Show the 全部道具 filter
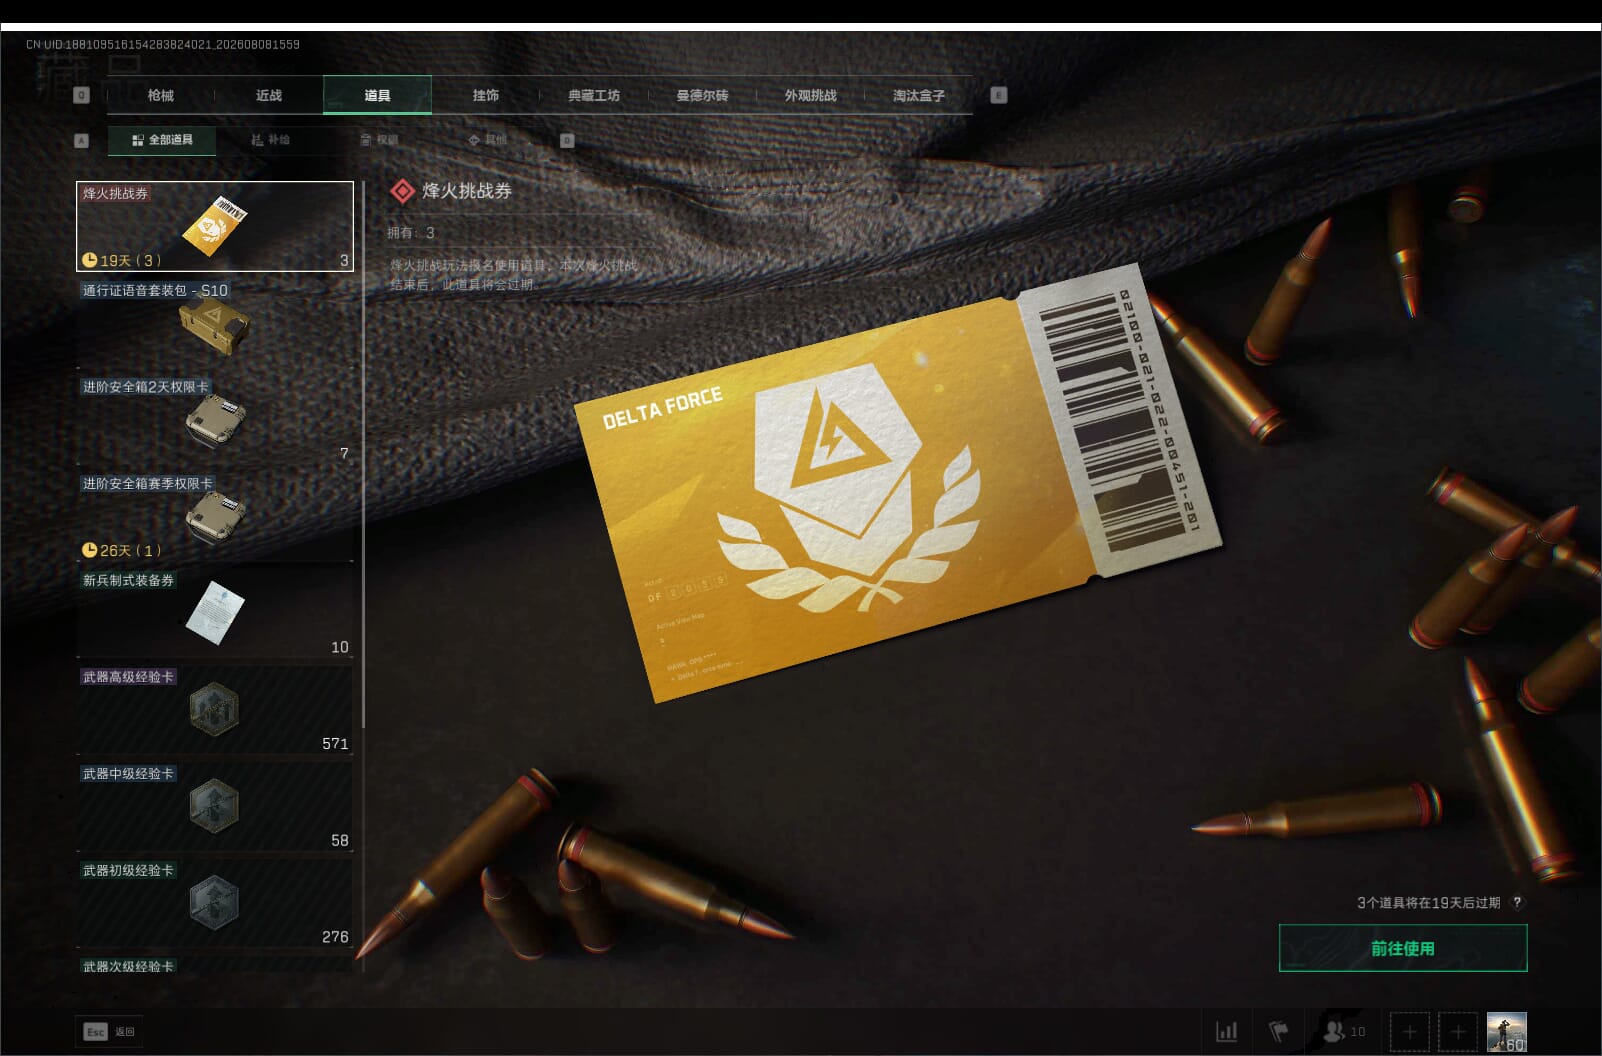Screen dimensions: 1602x1056 point(162,140)
